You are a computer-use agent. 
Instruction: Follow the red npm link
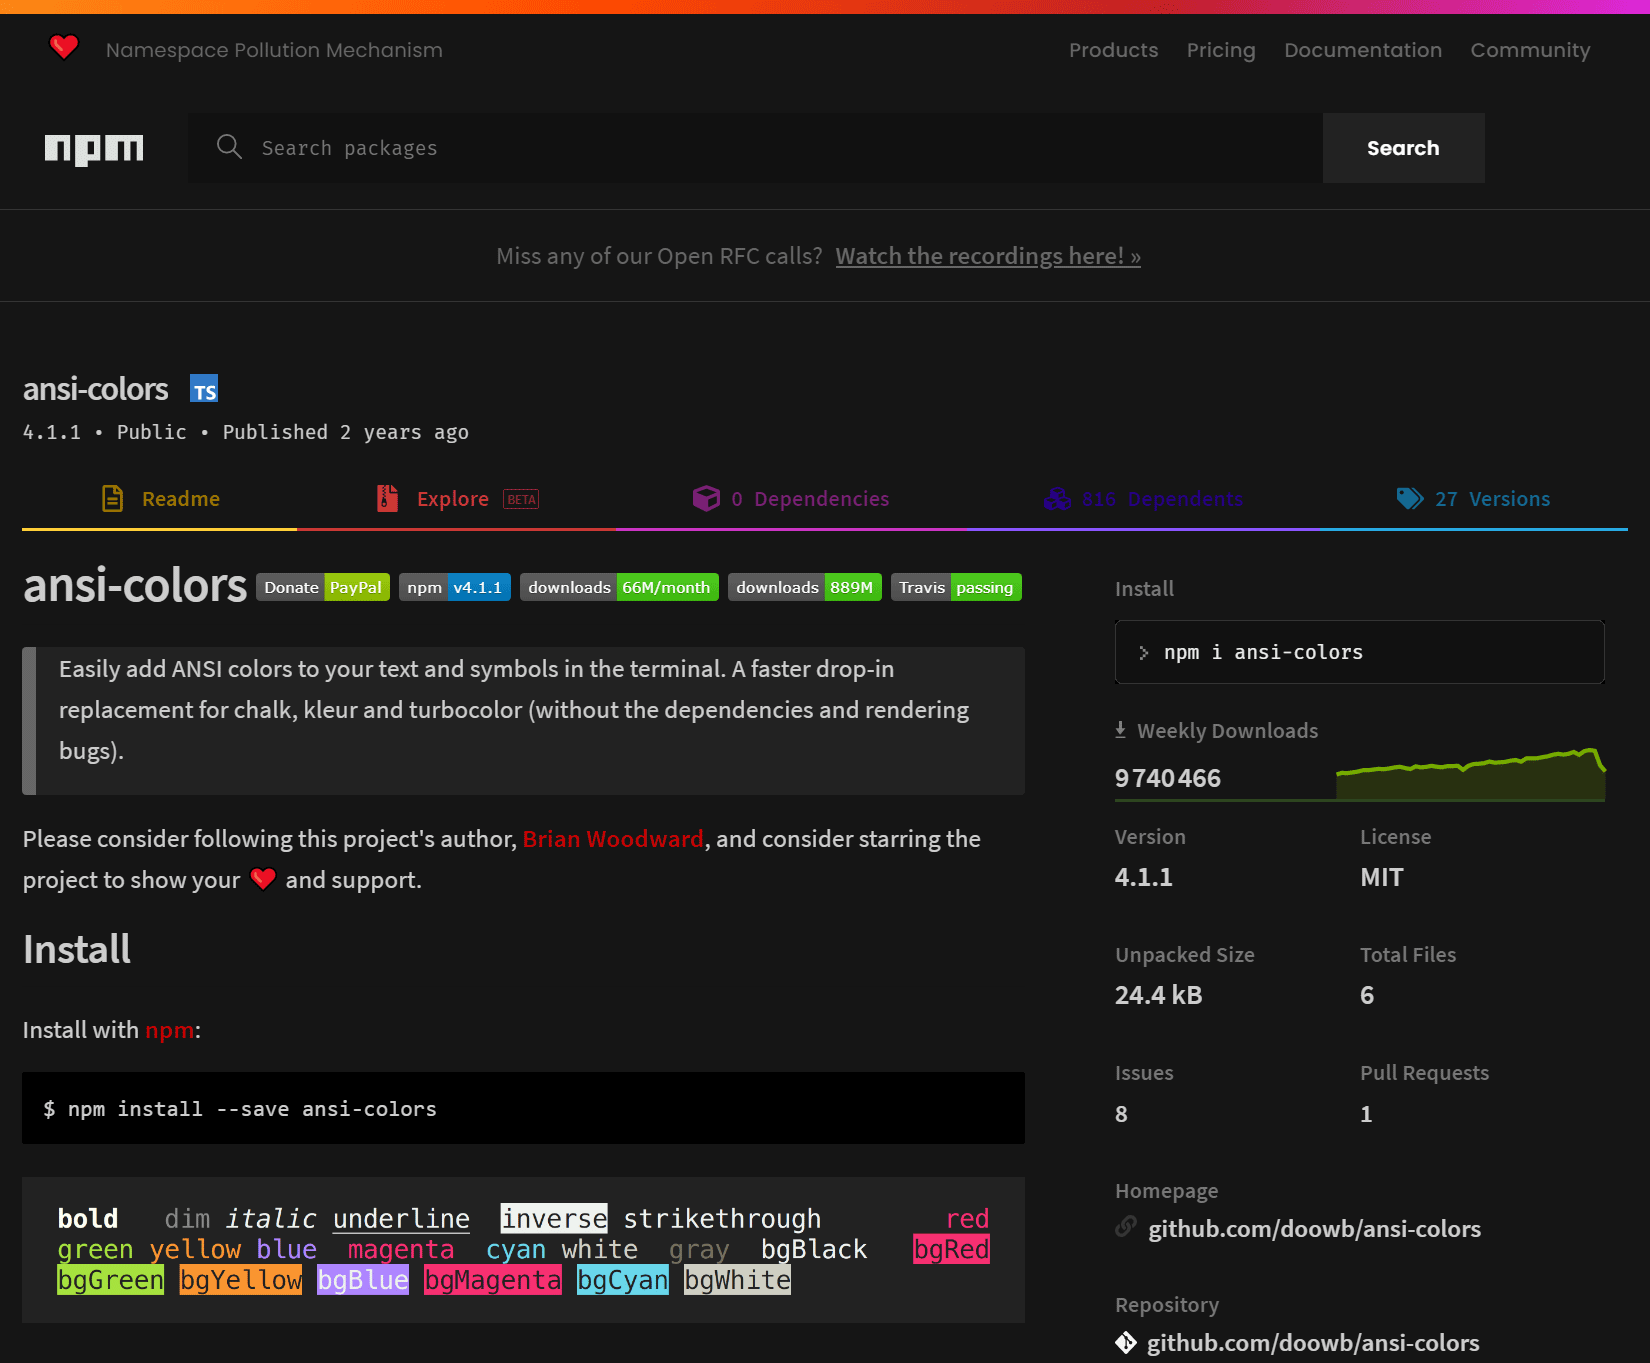coord(170,1030)
